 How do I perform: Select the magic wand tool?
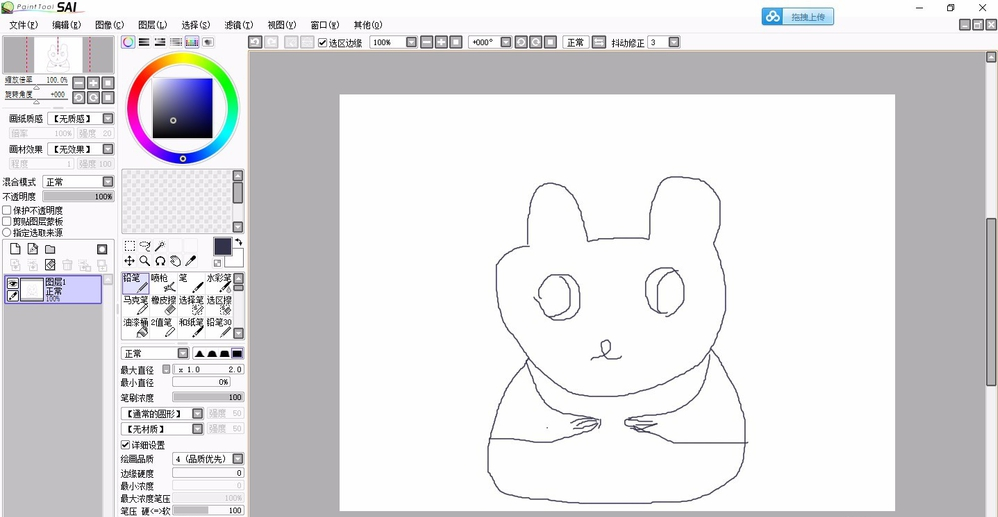pos(160,246)
